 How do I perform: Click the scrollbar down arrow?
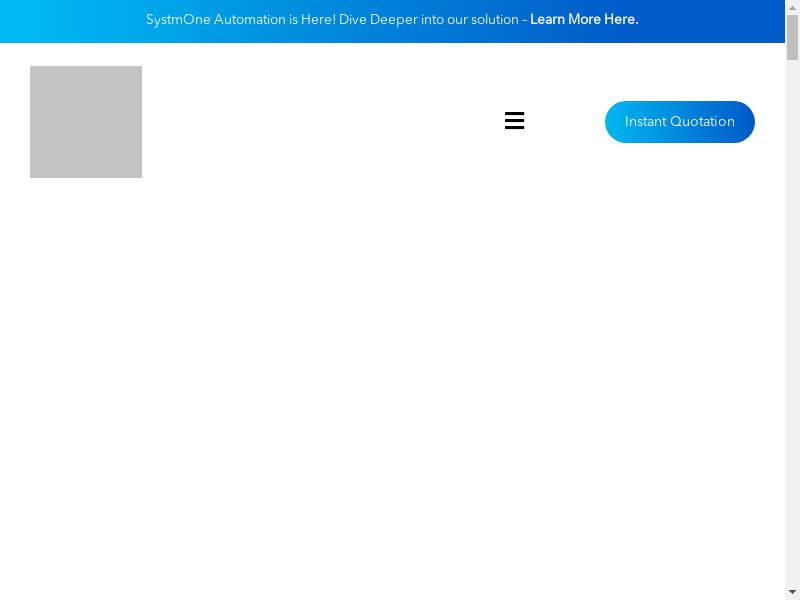[792, 592]
